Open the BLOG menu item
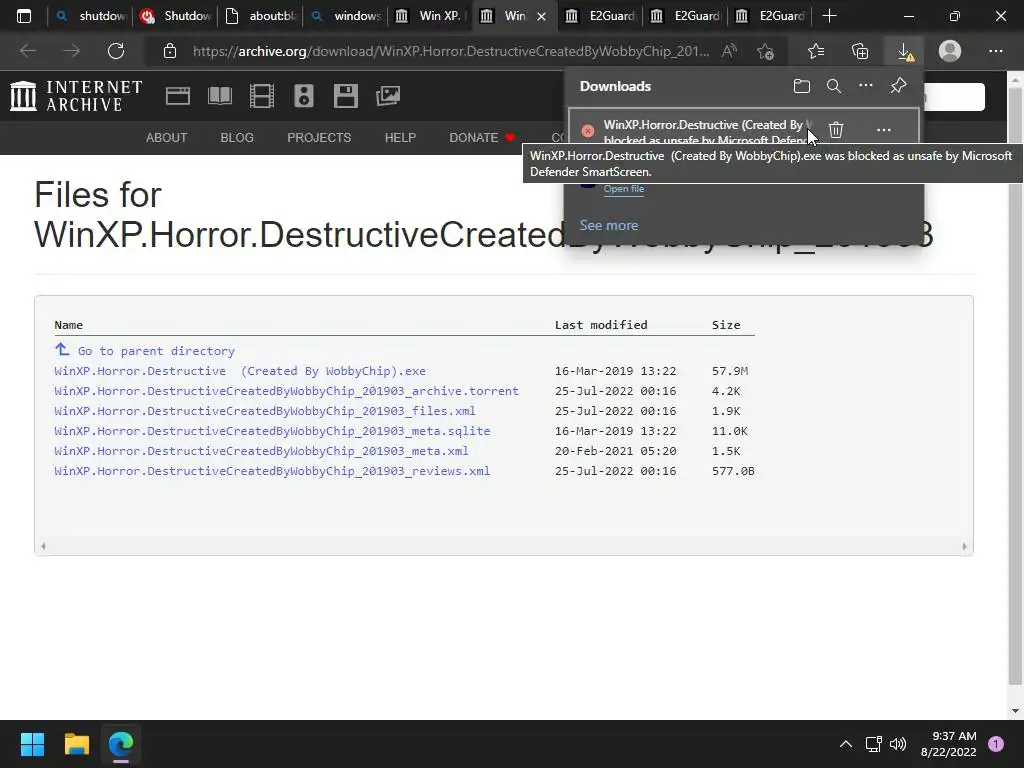1024x768 pixels. 237,138
